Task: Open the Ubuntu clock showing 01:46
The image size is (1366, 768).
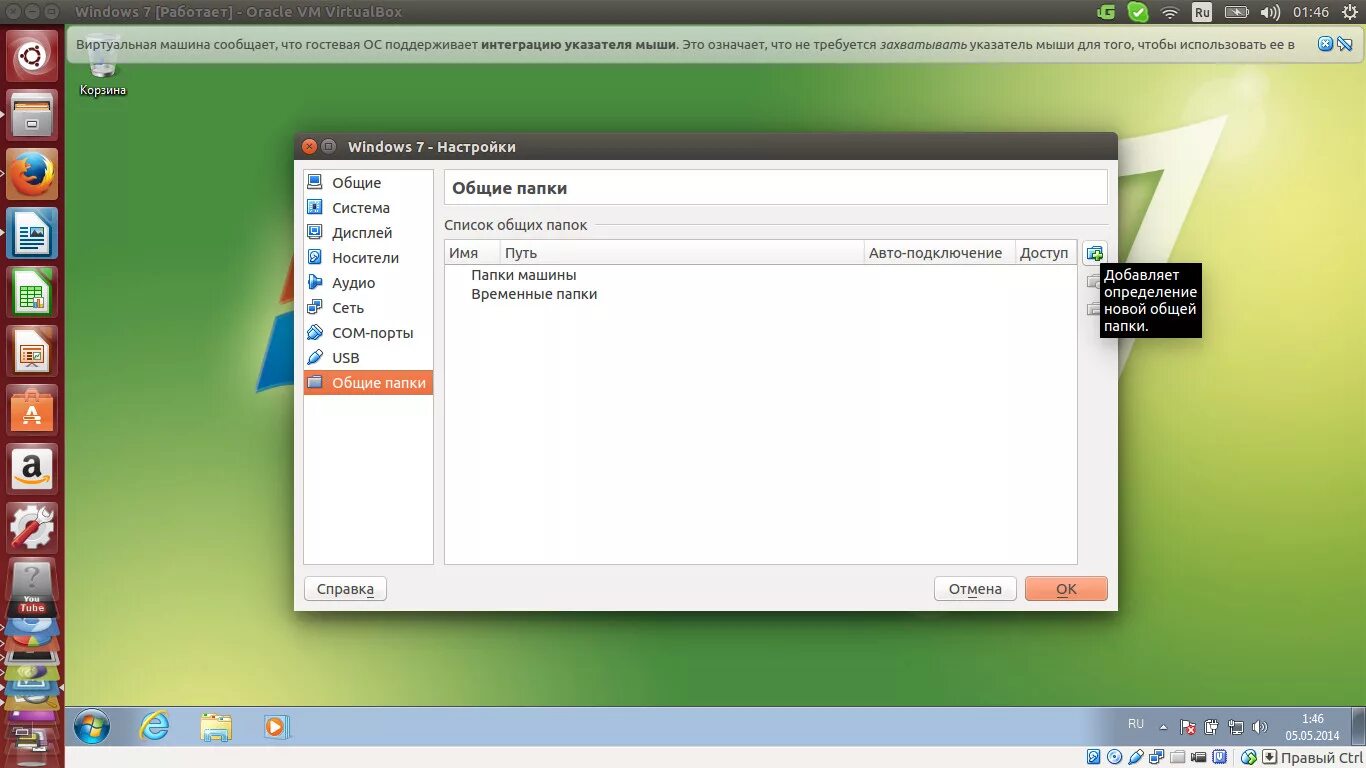Action: pos(1311,12)
